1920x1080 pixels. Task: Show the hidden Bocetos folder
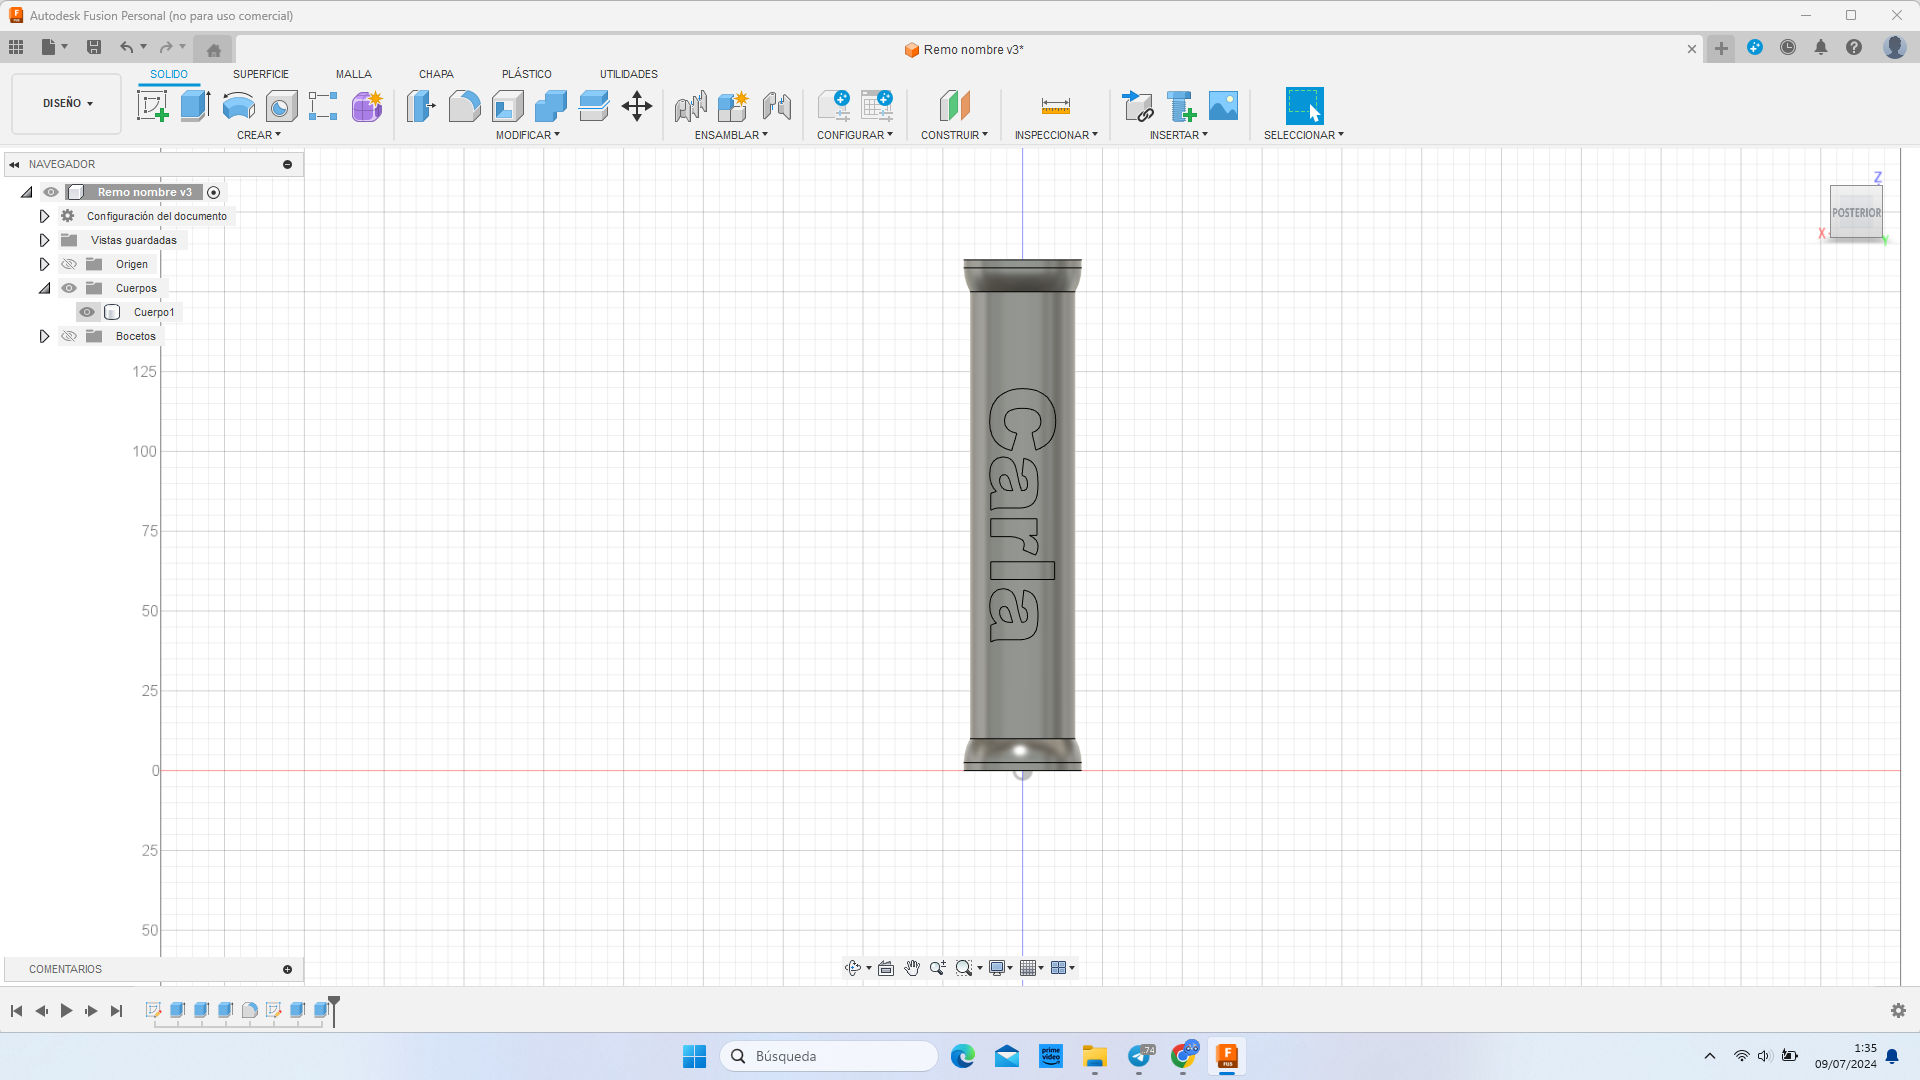pyautogui.click(x=69, y=336)
